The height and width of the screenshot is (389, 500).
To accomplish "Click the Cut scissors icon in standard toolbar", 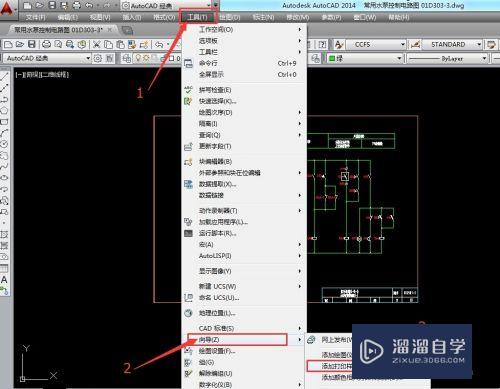I will tap(97, 44).
